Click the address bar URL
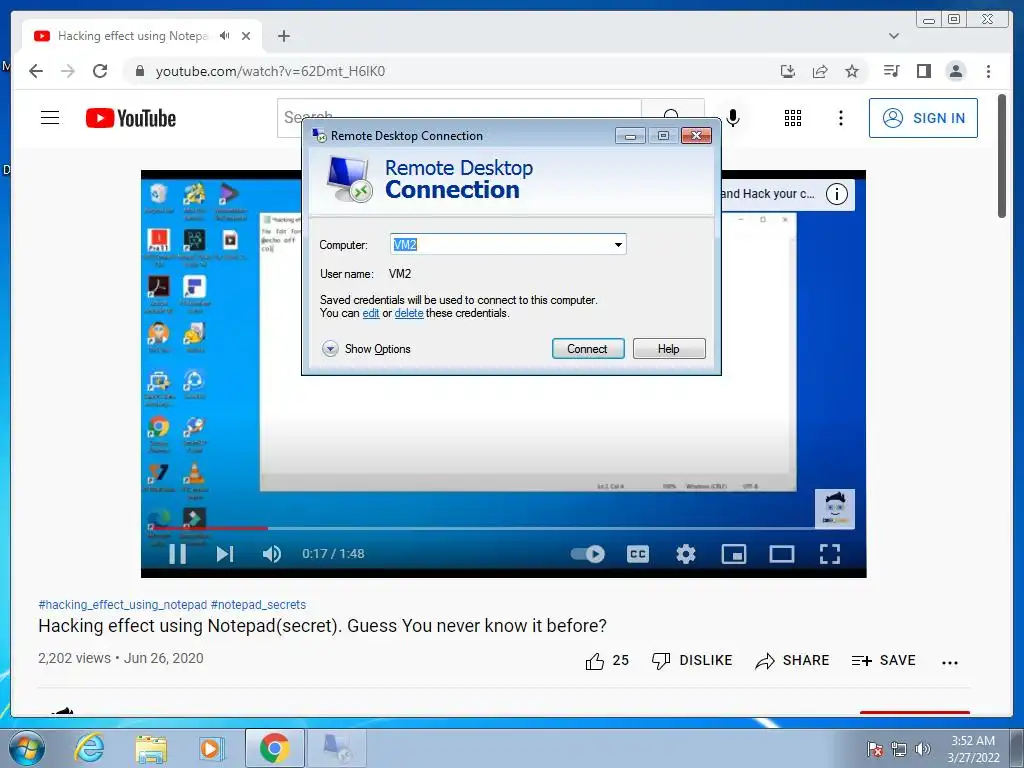 coord(270,71)
